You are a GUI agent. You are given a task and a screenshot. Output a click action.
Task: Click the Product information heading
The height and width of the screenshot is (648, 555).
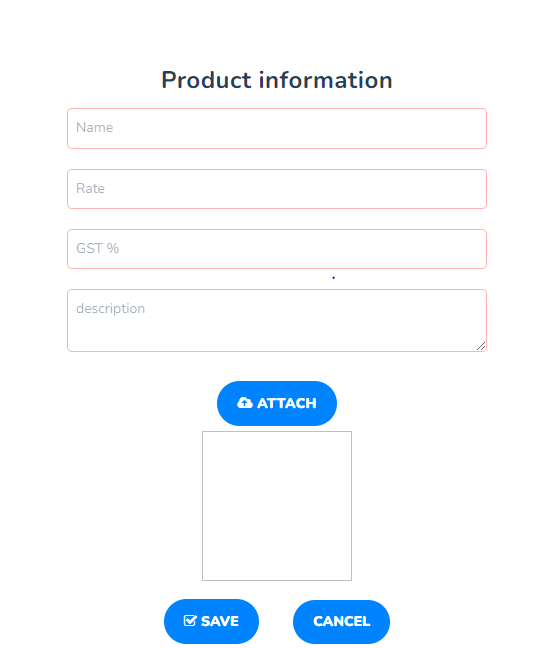[x=277, y=80]
